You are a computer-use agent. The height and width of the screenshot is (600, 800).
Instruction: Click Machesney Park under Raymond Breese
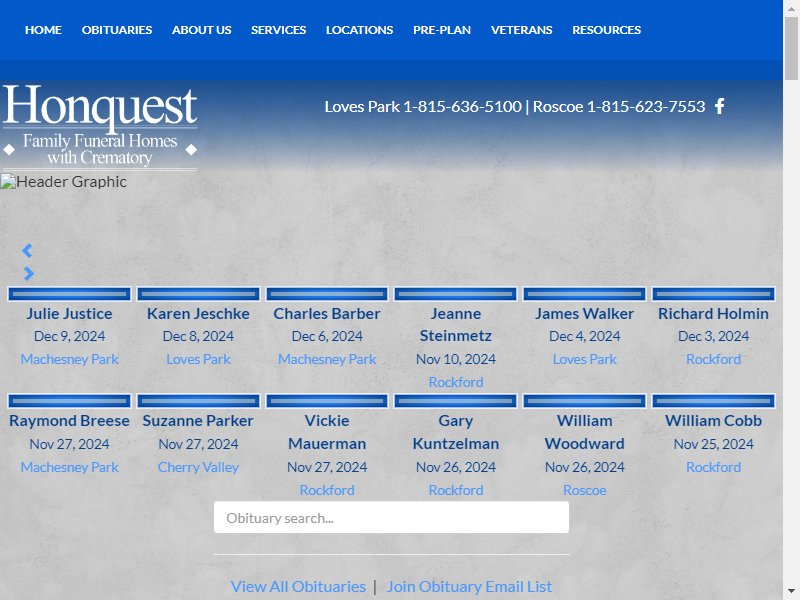[69, 467]
